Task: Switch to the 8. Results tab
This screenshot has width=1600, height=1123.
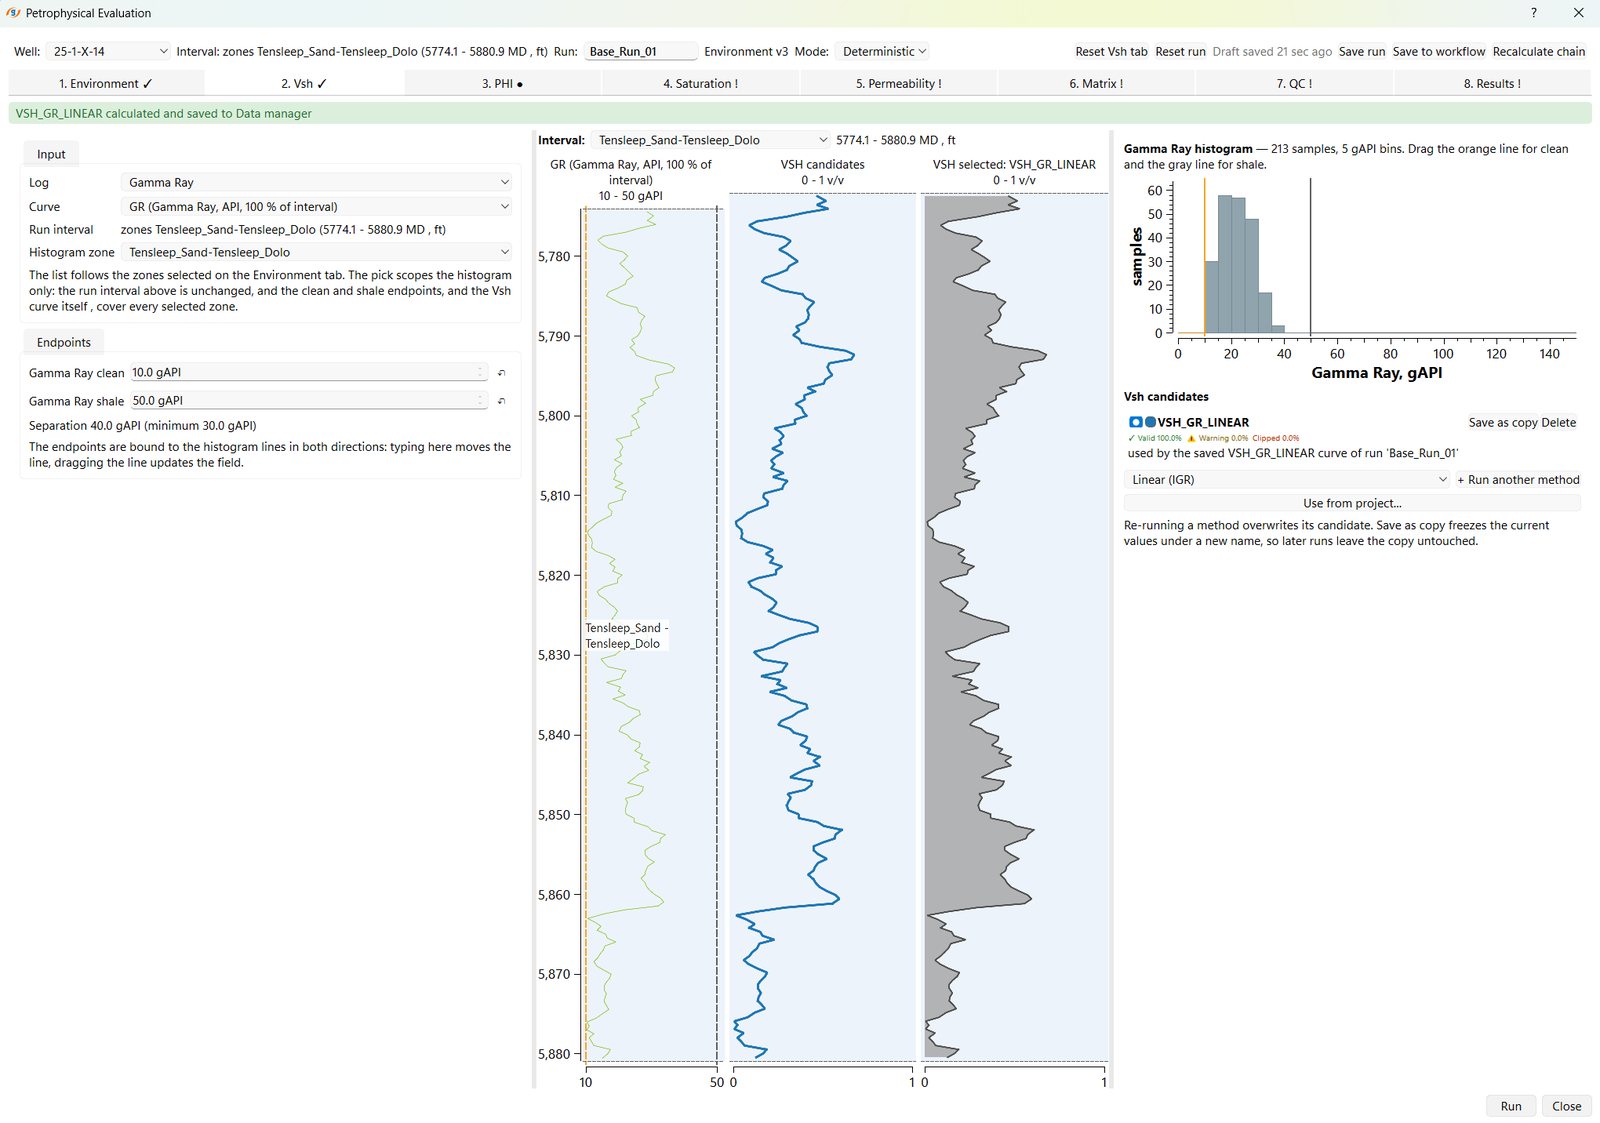Action: coord(1492,84)
